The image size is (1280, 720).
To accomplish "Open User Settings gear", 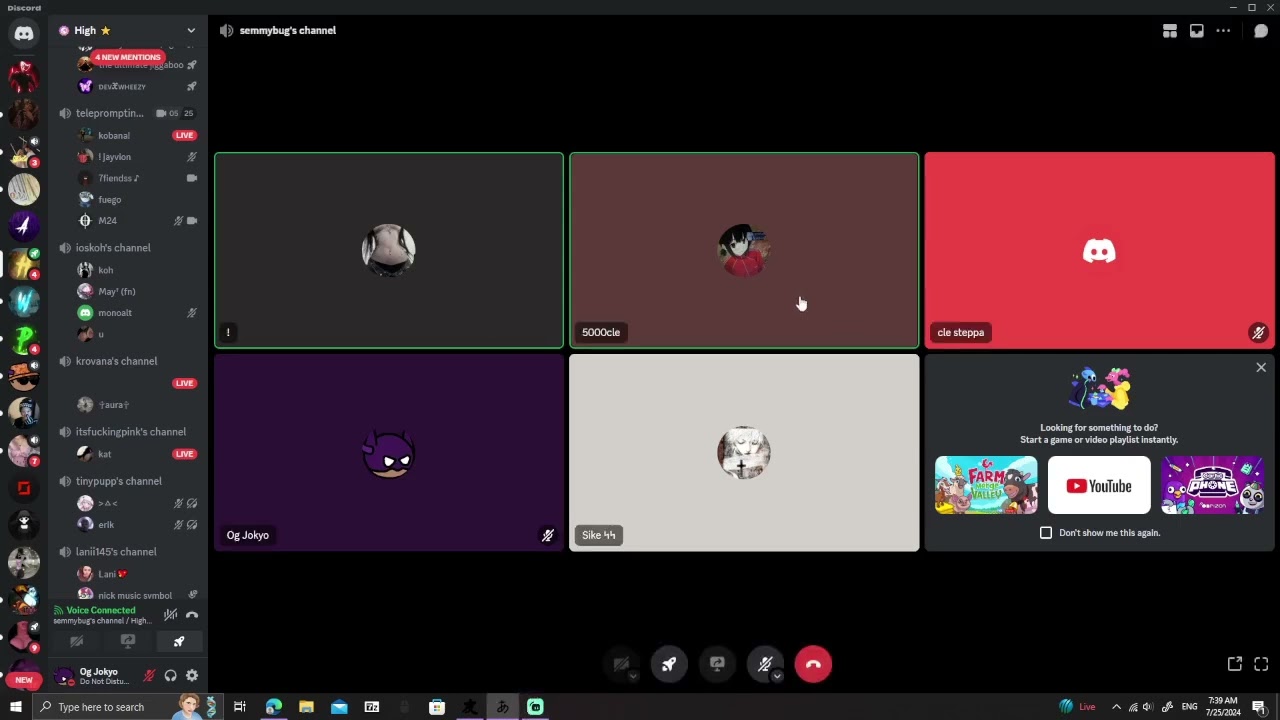I will point(192,676).
